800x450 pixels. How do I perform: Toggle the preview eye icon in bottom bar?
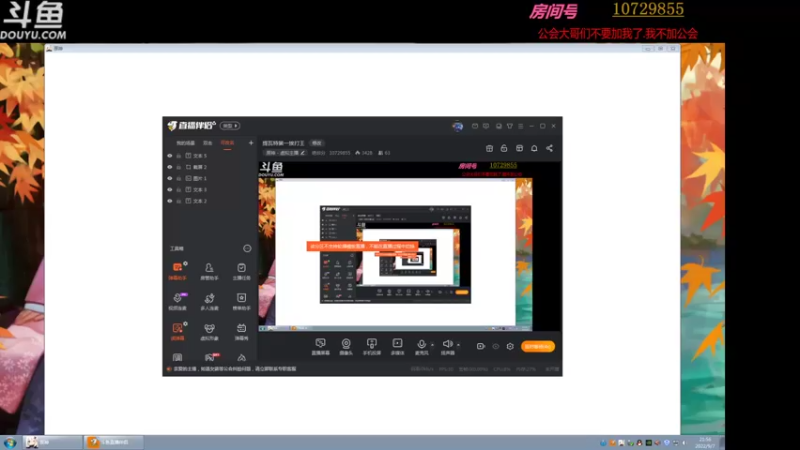tap(495, 346)
